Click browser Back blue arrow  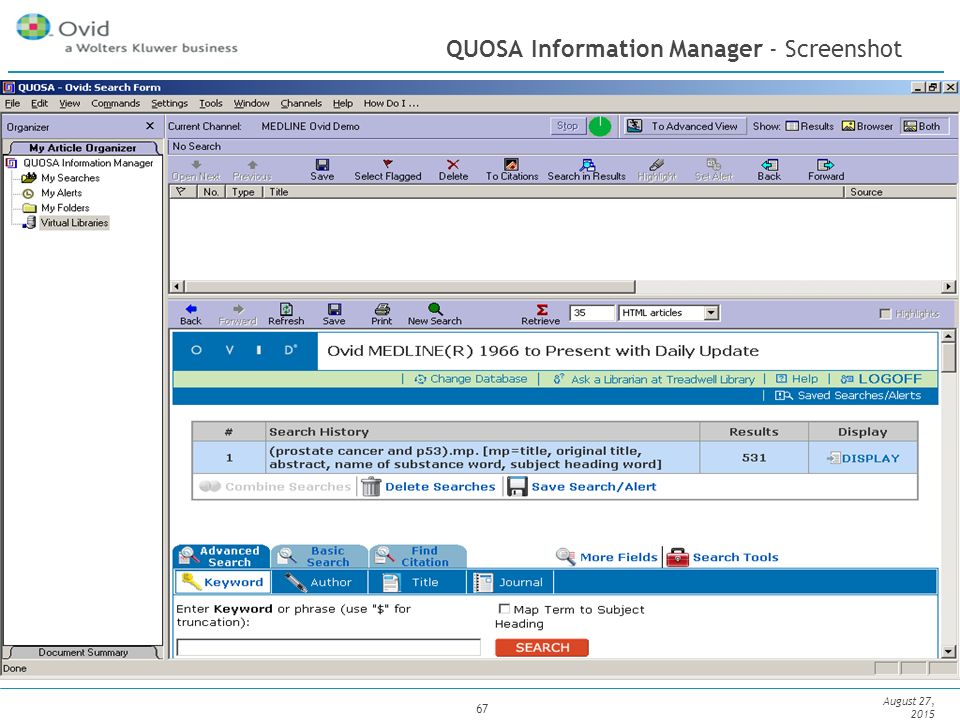[x=191, y=309]
